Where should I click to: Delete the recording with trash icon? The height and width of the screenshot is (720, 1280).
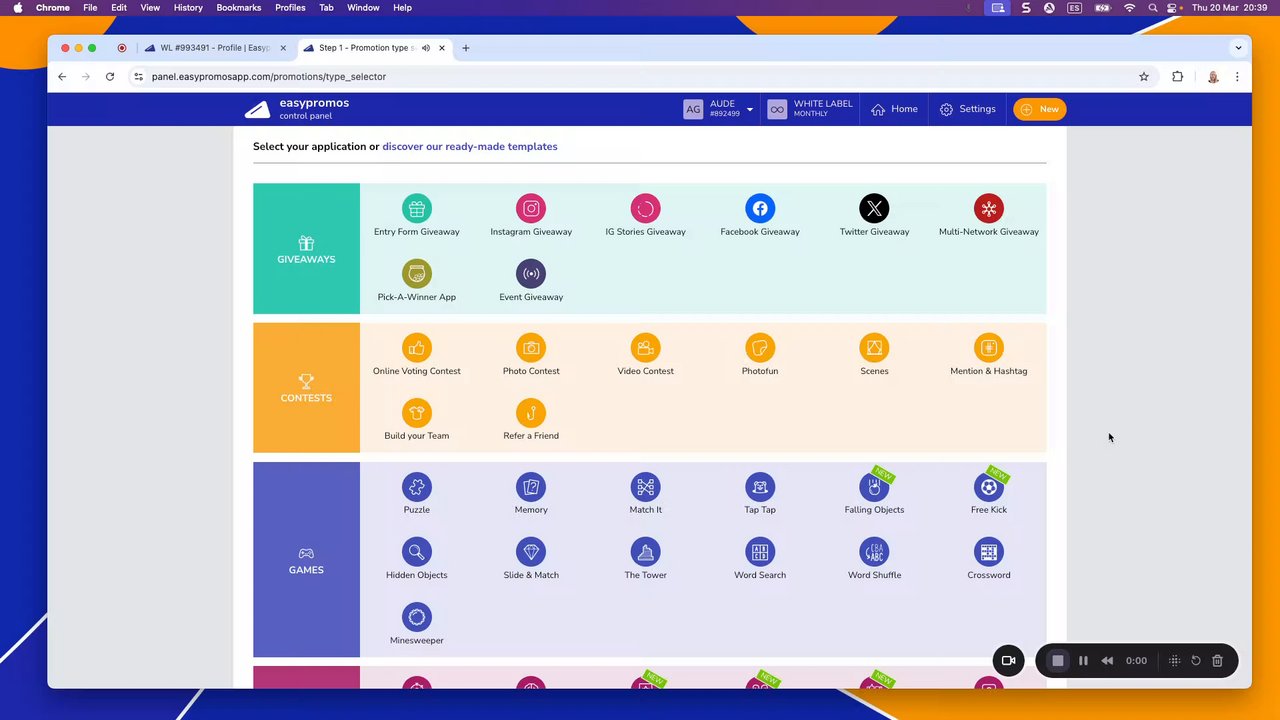[1217, 661]
